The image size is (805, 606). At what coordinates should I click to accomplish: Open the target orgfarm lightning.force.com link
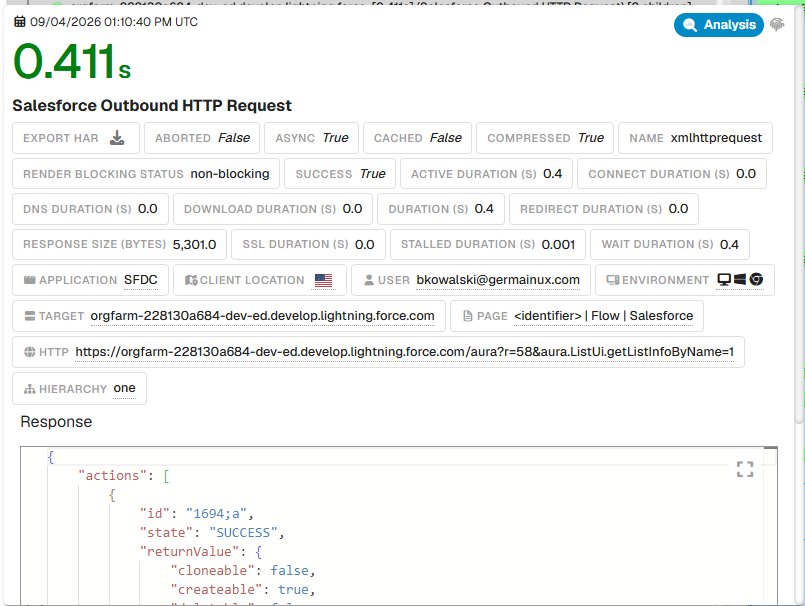pos(262,316)
